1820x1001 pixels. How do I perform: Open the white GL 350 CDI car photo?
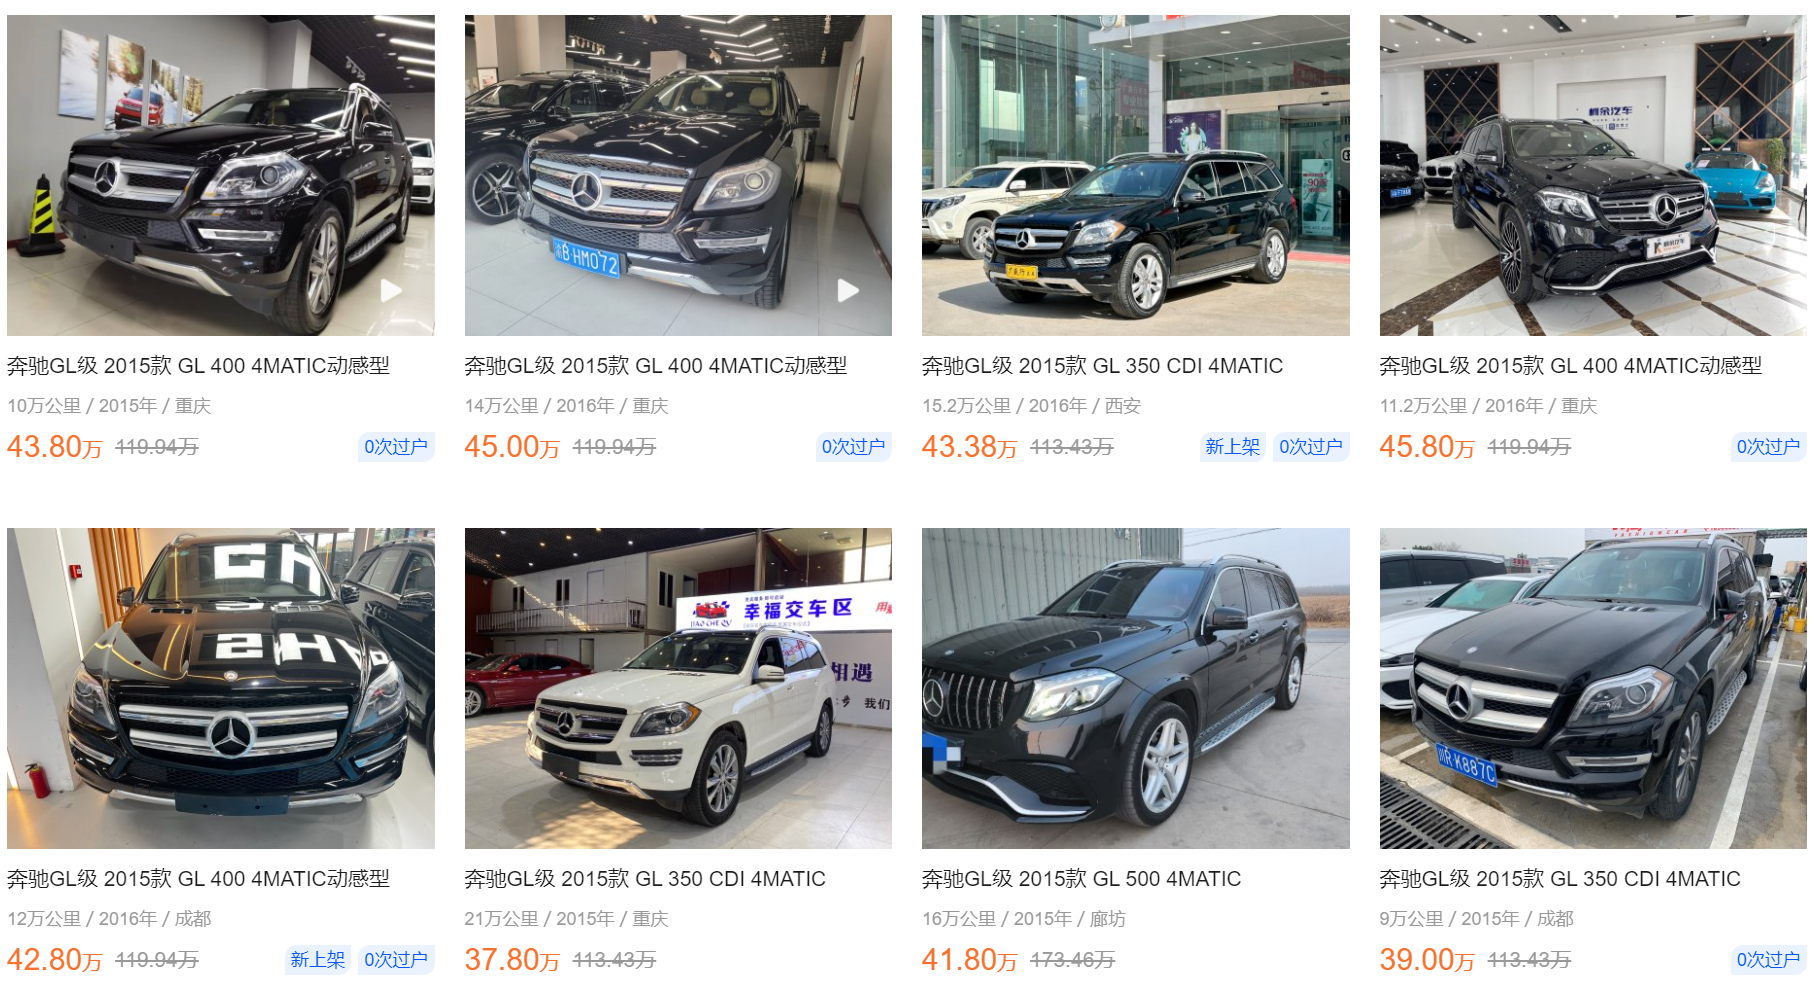pyautogui.click(x=678, y=688)
